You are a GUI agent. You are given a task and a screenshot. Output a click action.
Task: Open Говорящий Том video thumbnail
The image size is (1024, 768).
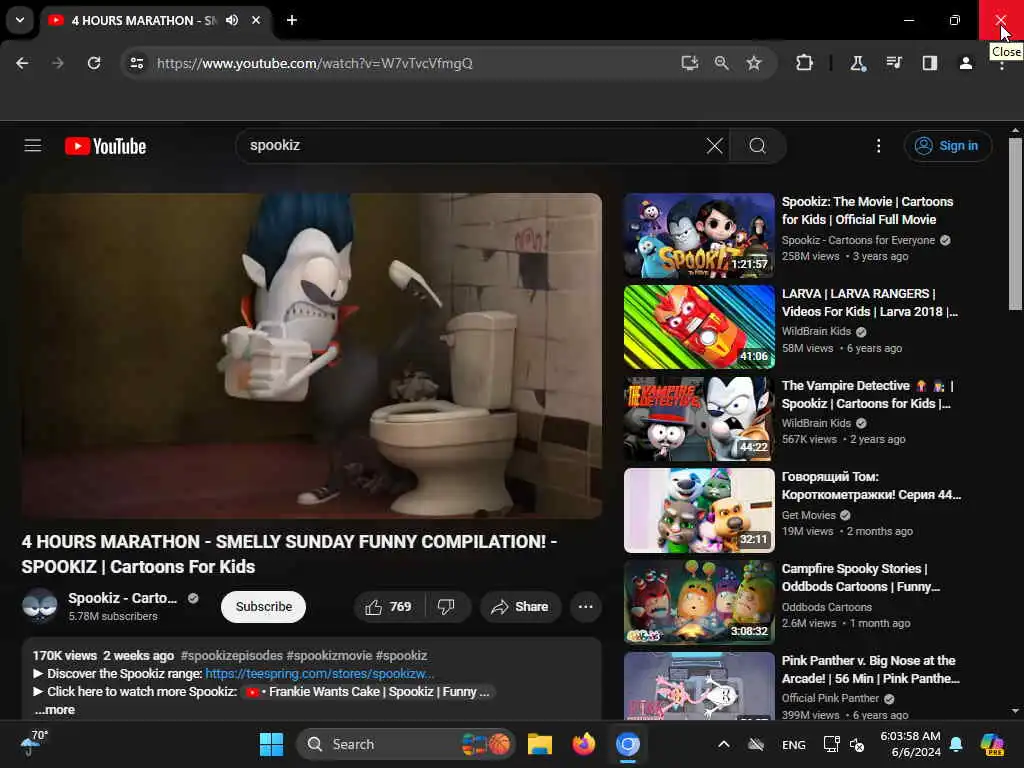pyautogui.click(x=699, y=511)
